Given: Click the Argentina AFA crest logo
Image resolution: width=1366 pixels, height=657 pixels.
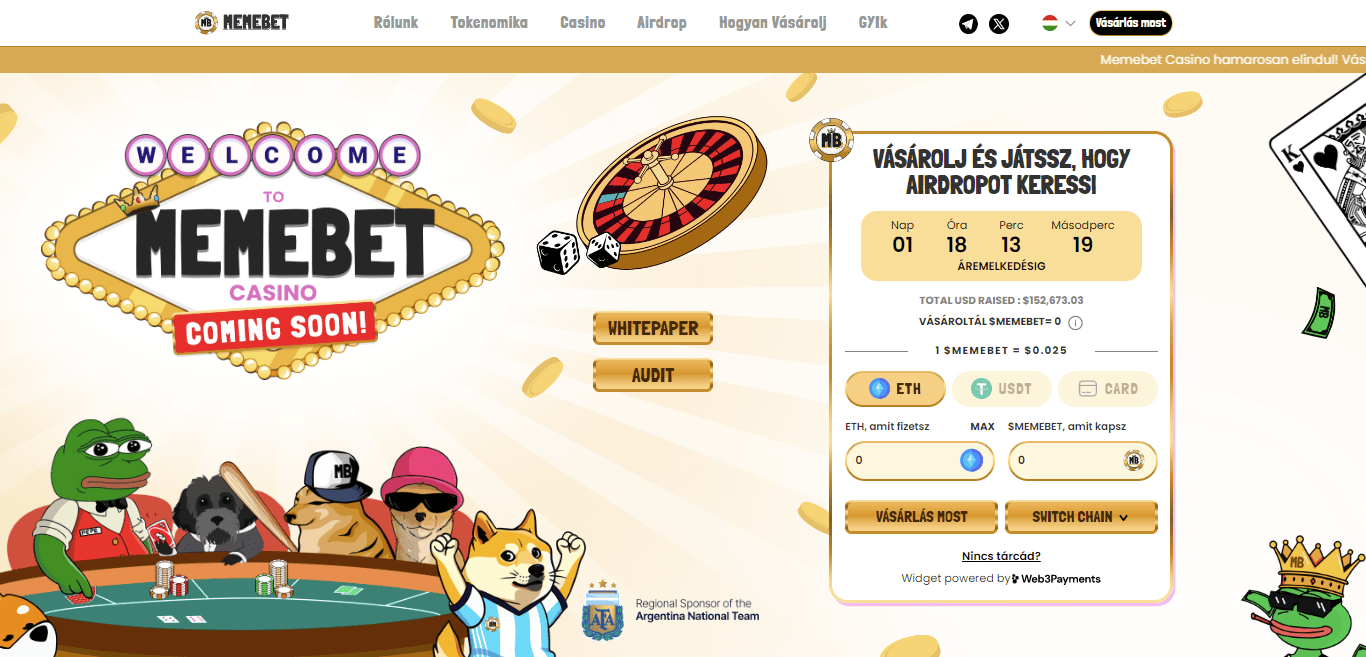Looking at the screenshot, I should (x=602, y=610).
